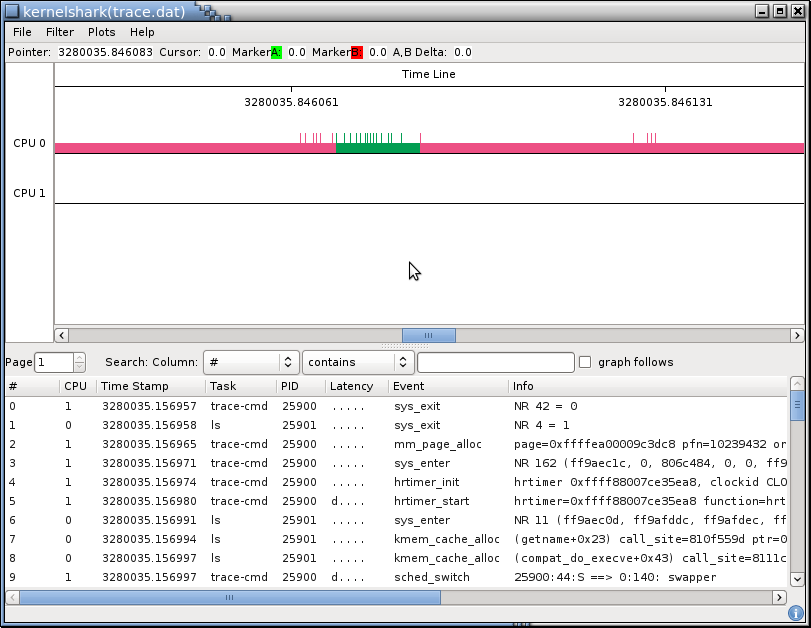The height and width of the screenshot is (628, 811).
Task: Click the event table scroll-right arrow
Action: coord(779,597)
